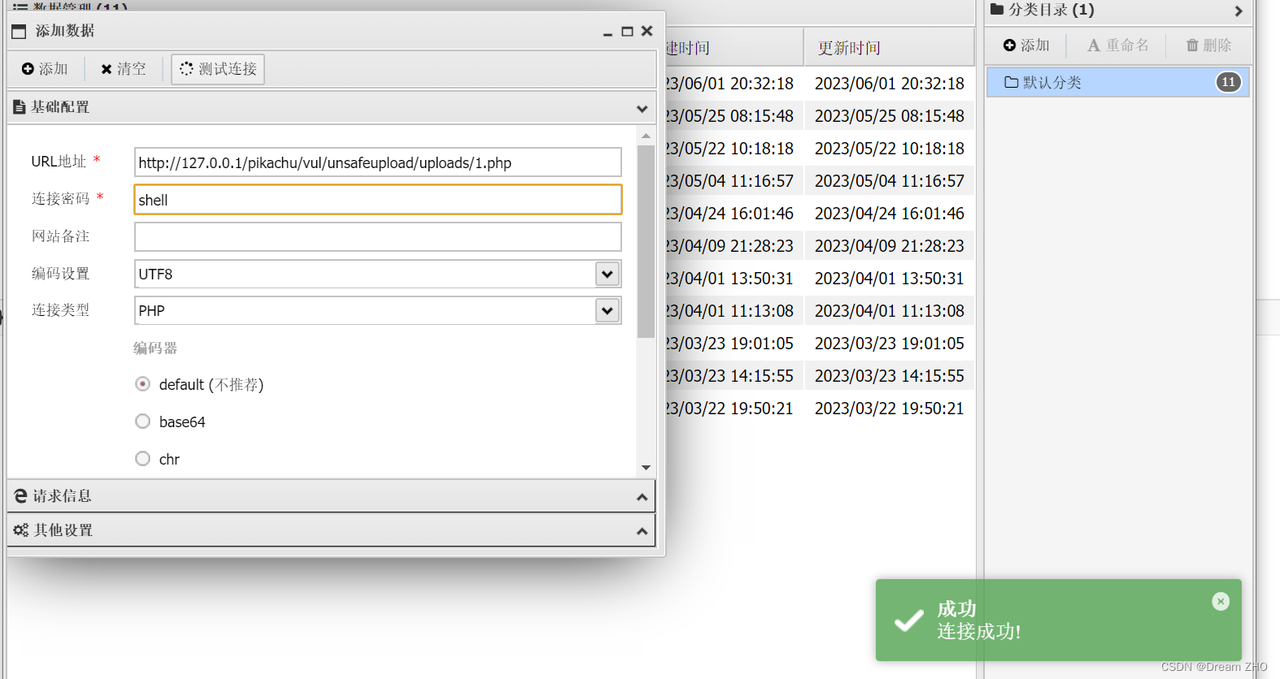Dismiss the 连接成功 success notification

tap(1220, 601)
